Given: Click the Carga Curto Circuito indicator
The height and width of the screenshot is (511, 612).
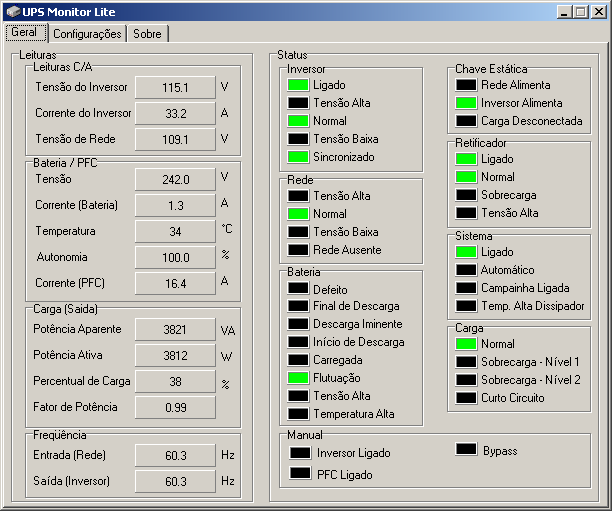Looking at the screenshot, I should point(466,398).
